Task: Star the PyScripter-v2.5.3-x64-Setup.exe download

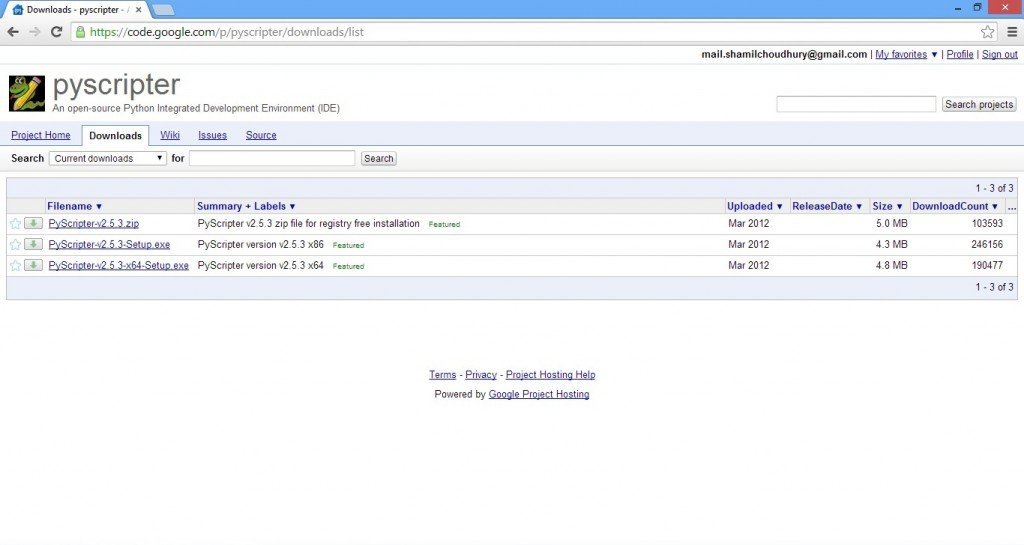Action: (x=16, y=266)
